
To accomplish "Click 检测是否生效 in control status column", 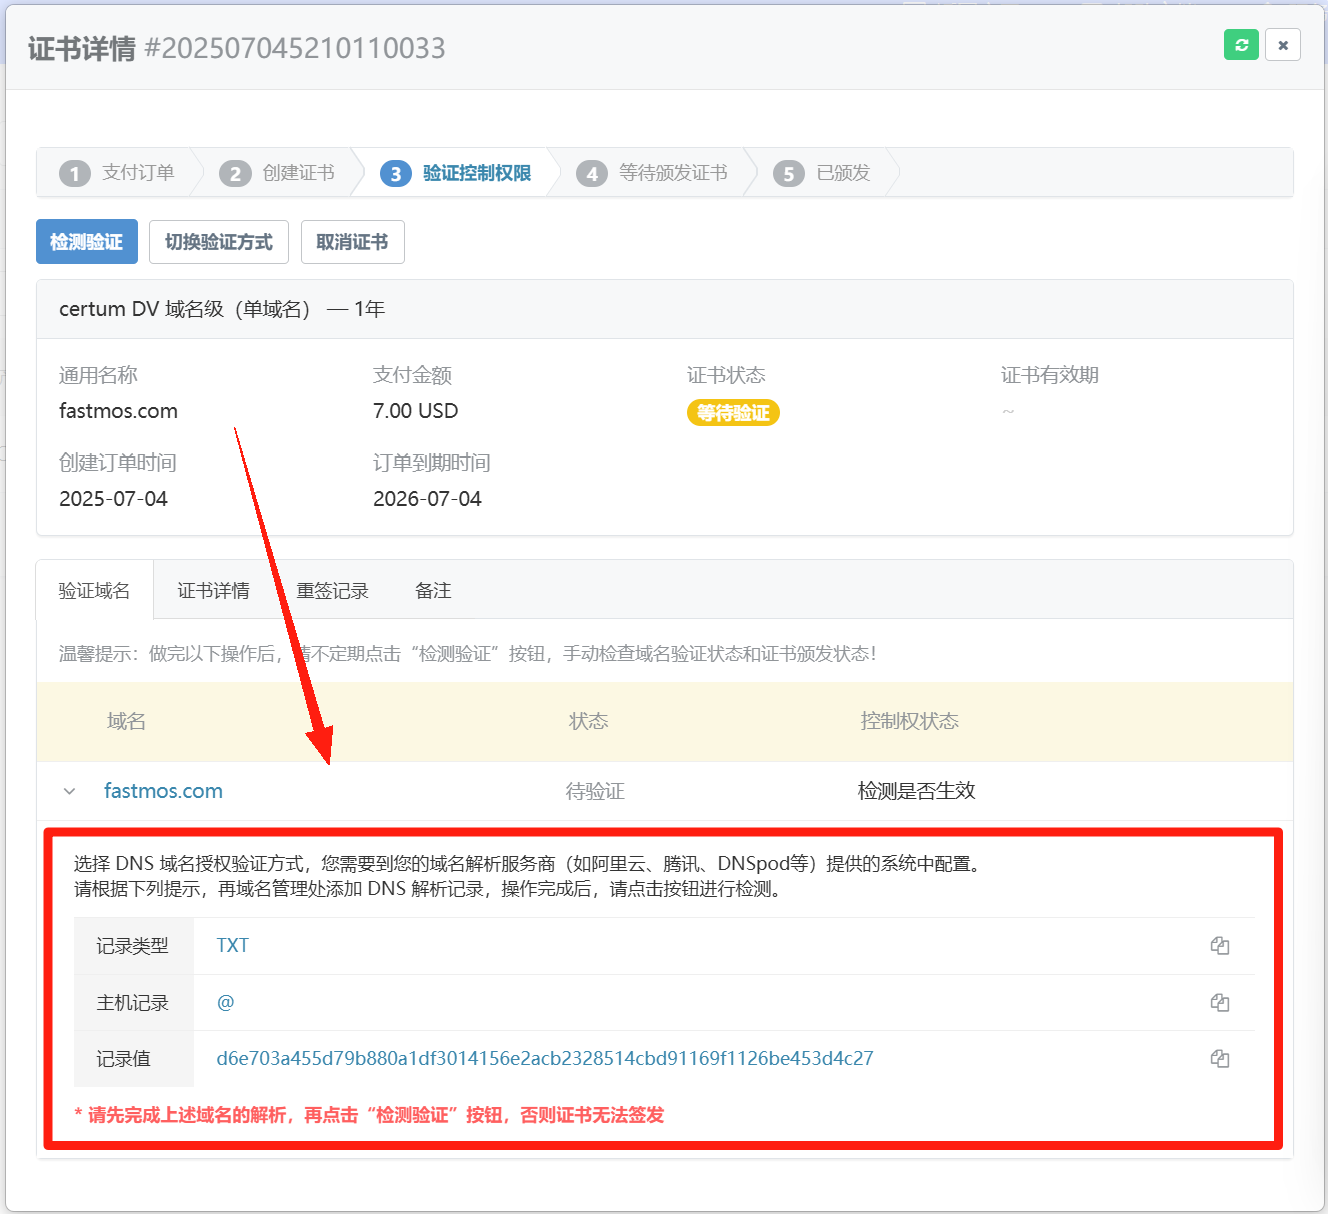I will 916,791.
